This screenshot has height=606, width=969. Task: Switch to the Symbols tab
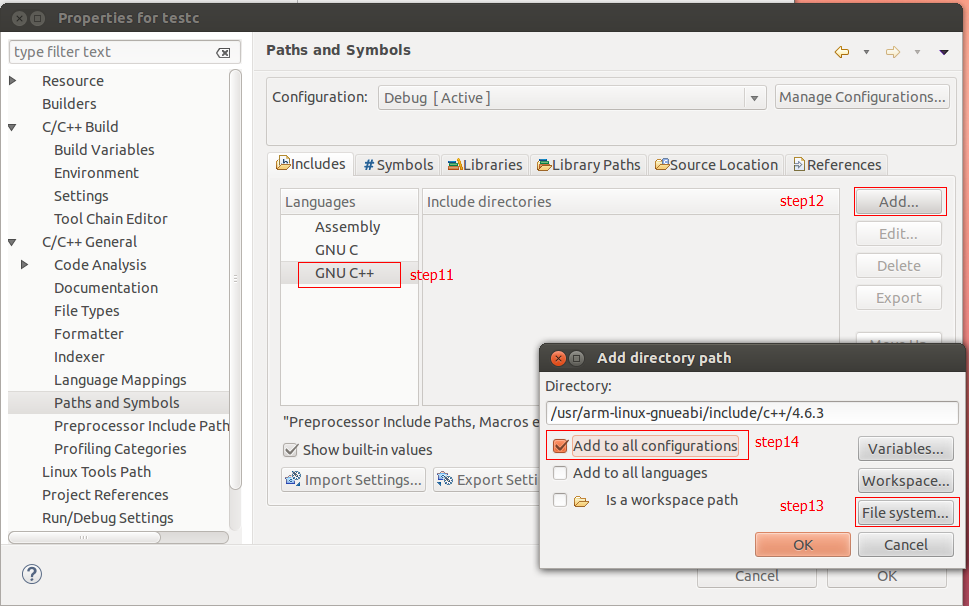click(x=398, y=165)
